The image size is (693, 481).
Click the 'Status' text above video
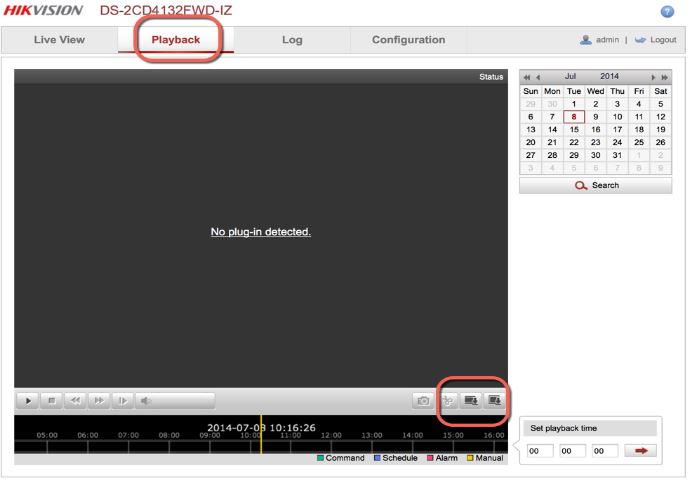pyautogui.click(x=491, y=77)
